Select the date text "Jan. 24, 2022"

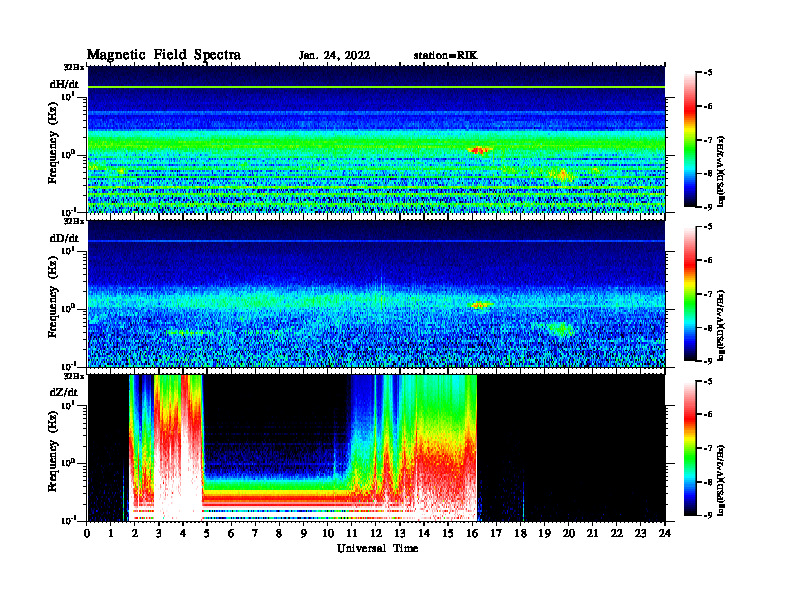point(334,55)
